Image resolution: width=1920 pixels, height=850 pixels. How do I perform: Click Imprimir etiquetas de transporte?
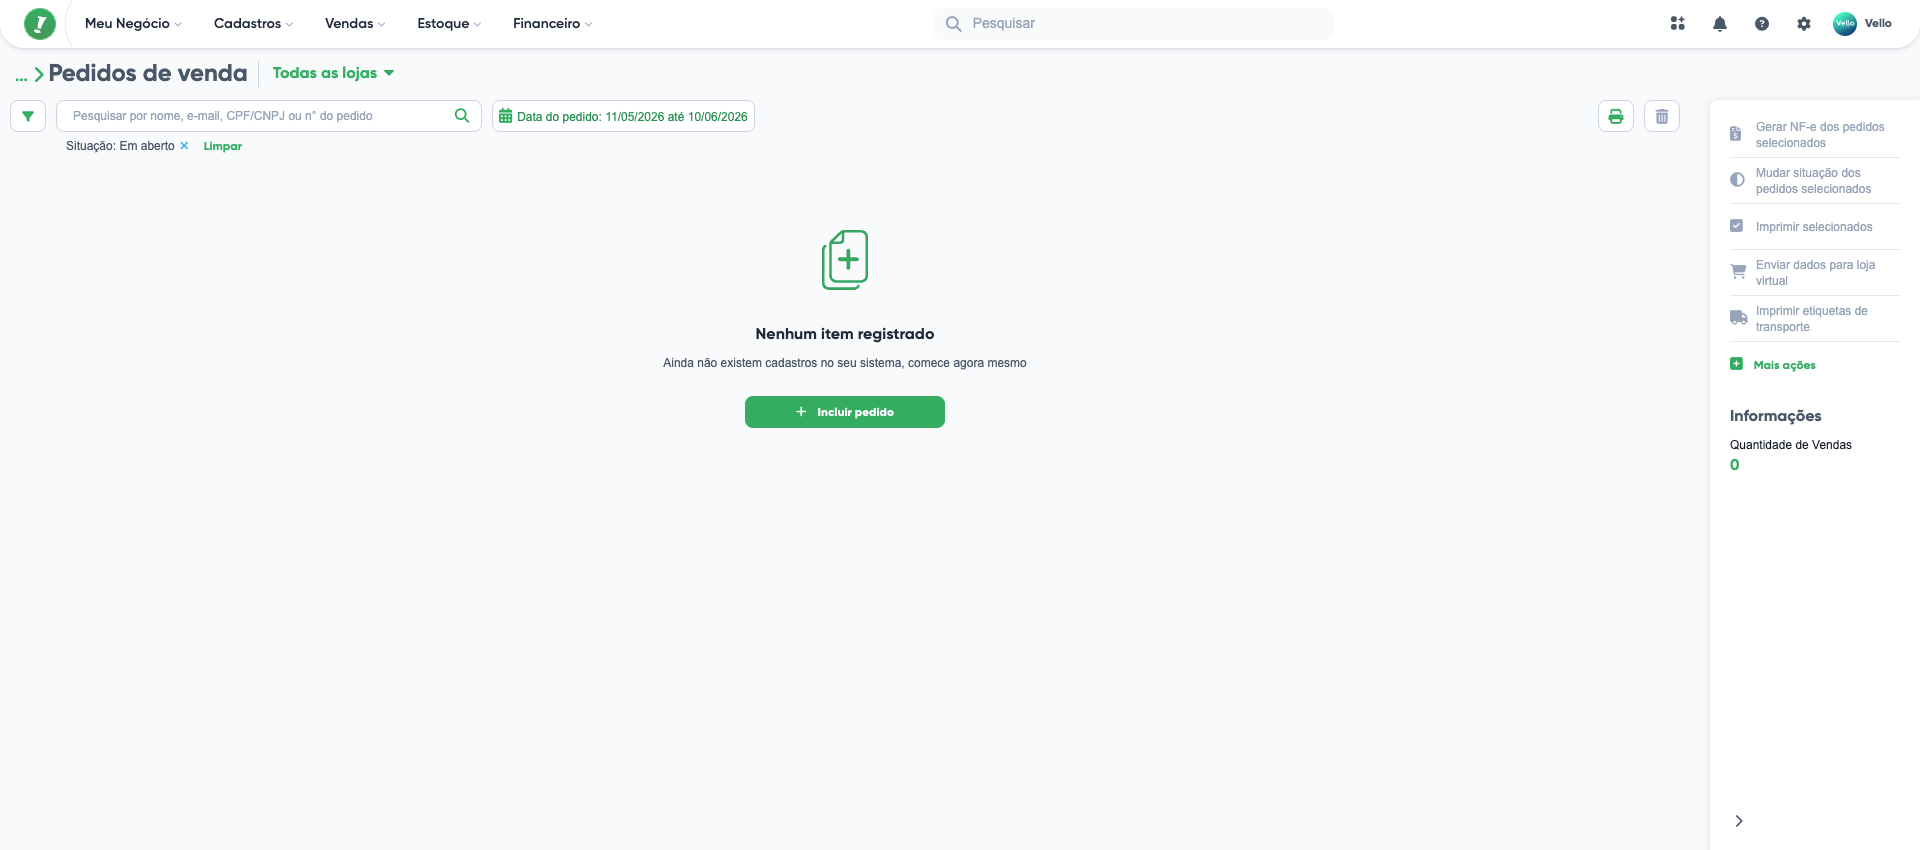pos(1814,319)
